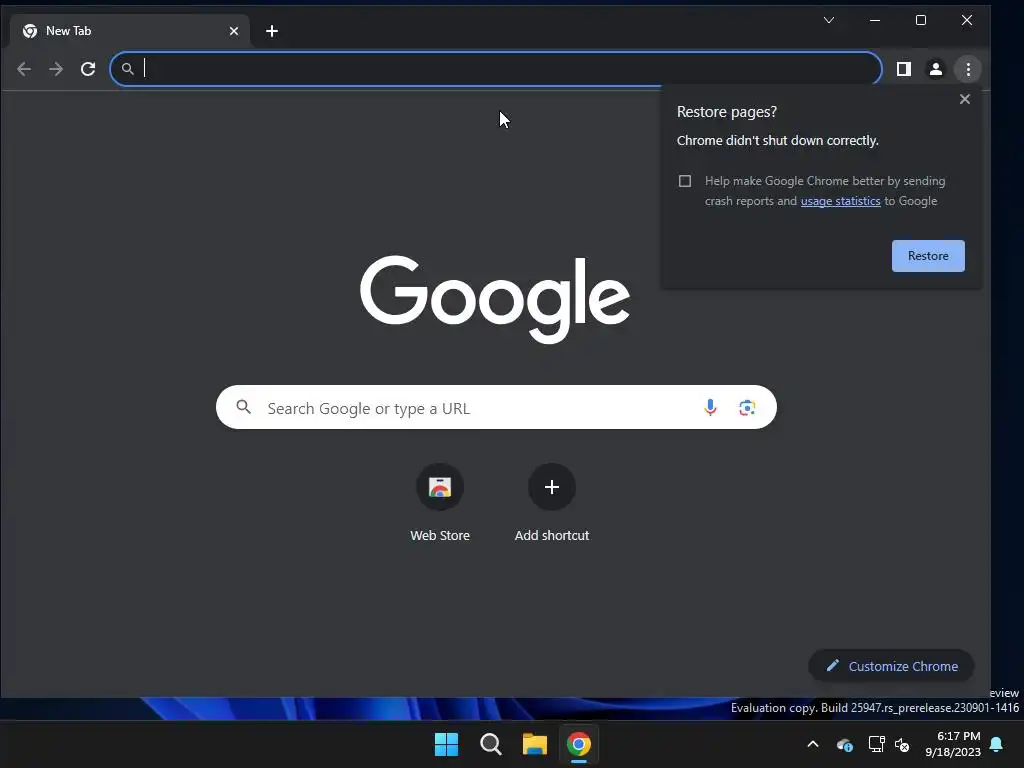
Task: Click the magnifier icon in Google search box
Action: click(244, 408)
